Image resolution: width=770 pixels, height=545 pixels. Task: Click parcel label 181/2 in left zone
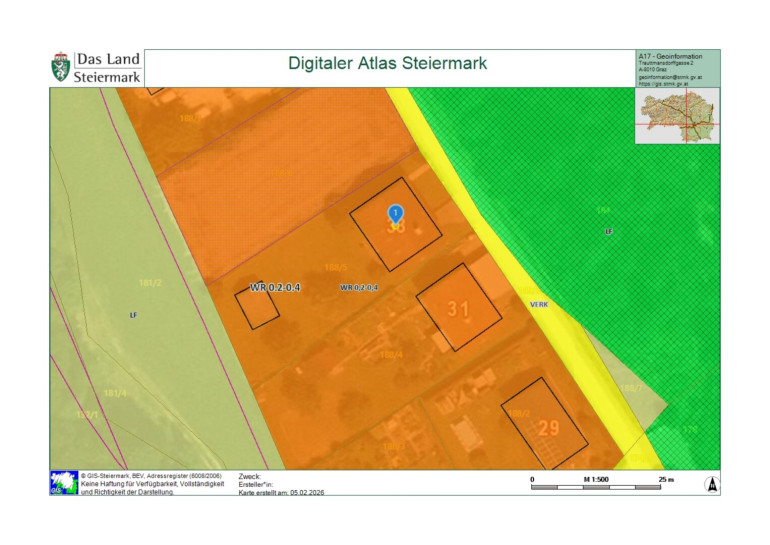[150, 283]
